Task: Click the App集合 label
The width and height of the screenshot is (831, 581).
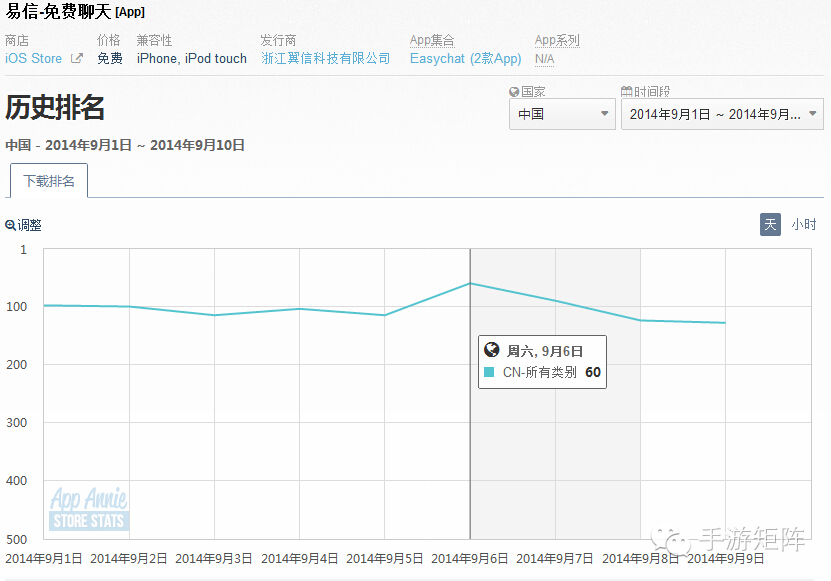Action: (x=432, y=40)
